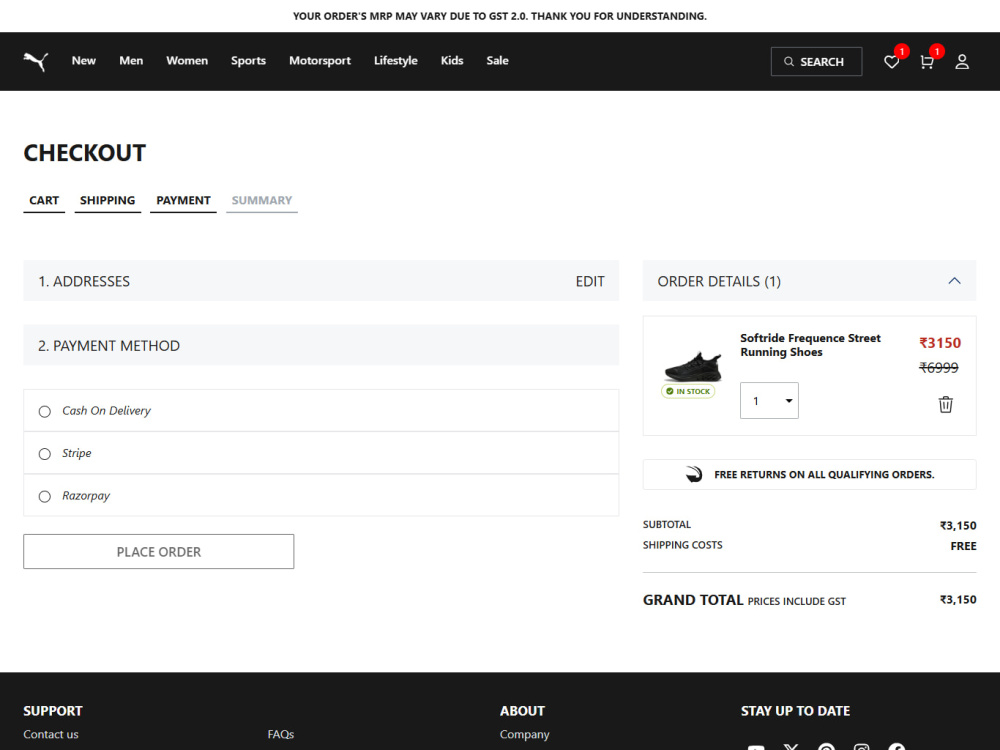Viewport: 1000px width, 750px height.
Task: Delete the Softride shoes with trash icon
Action: click(x=945, y=404)
